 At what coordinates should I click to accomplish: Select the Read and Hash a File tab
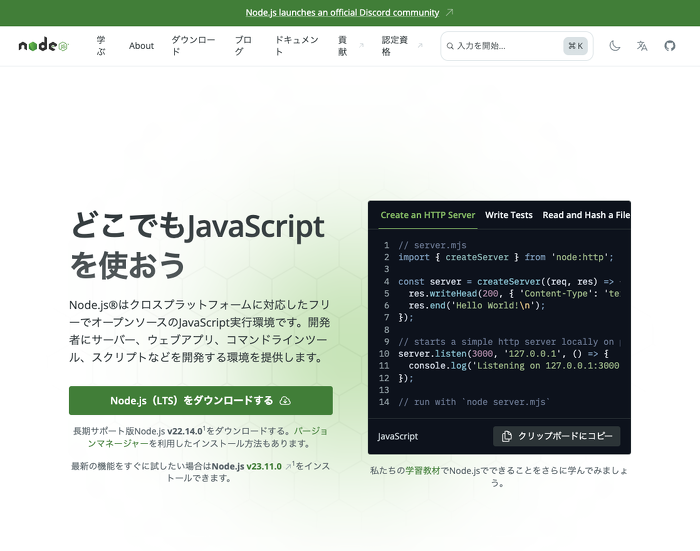point(586,215)
